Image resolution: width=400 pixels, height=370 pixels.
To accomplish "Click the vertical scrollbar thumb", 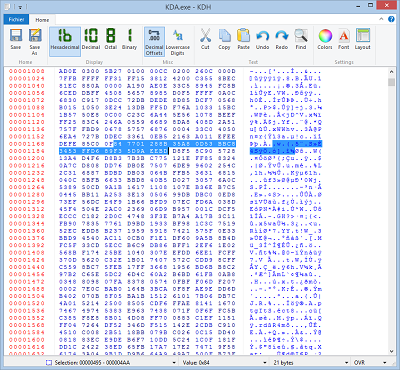I will click(392, 82).
